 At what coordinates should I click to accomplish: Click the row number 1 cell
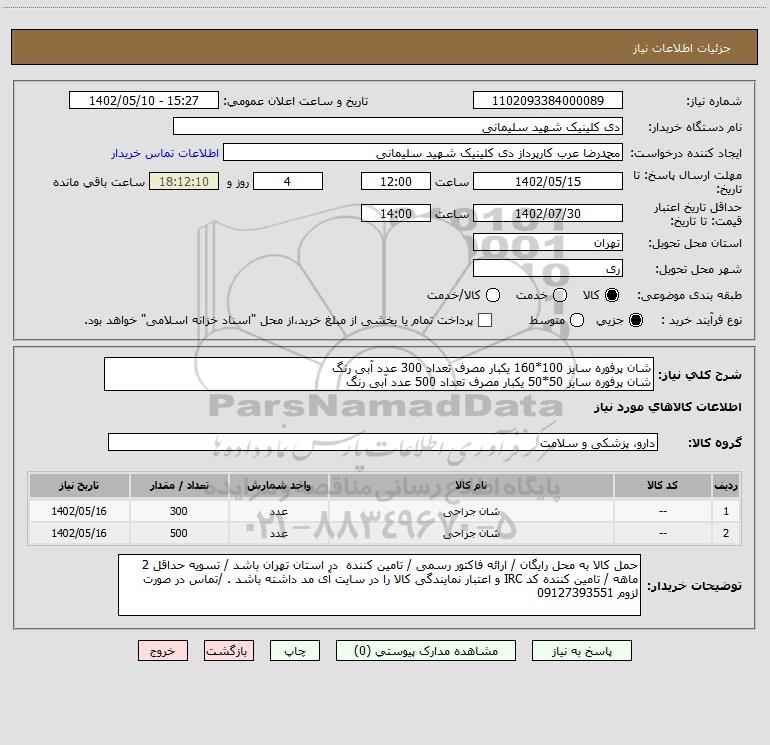click(726, 511)
